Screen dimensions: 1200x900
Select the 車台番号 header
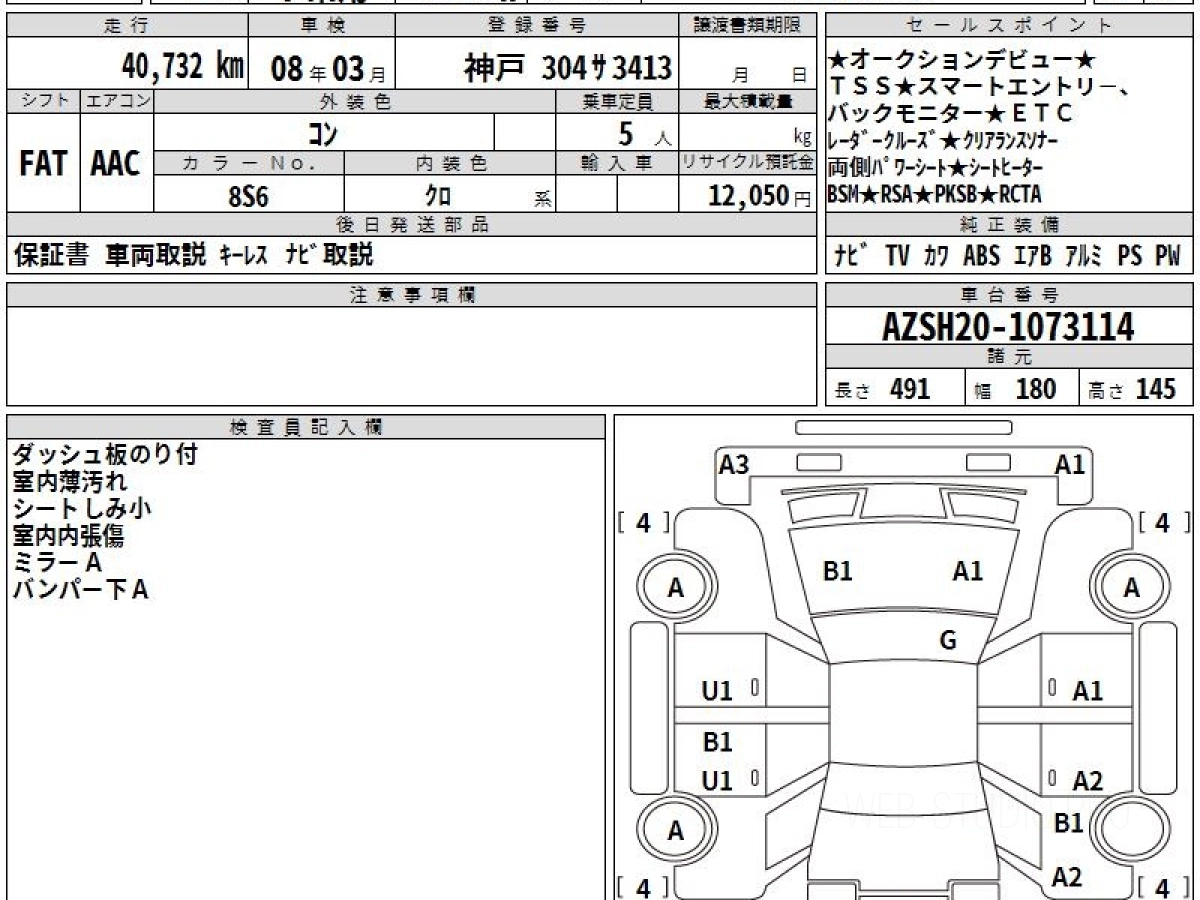click(x=1009, y=295)
